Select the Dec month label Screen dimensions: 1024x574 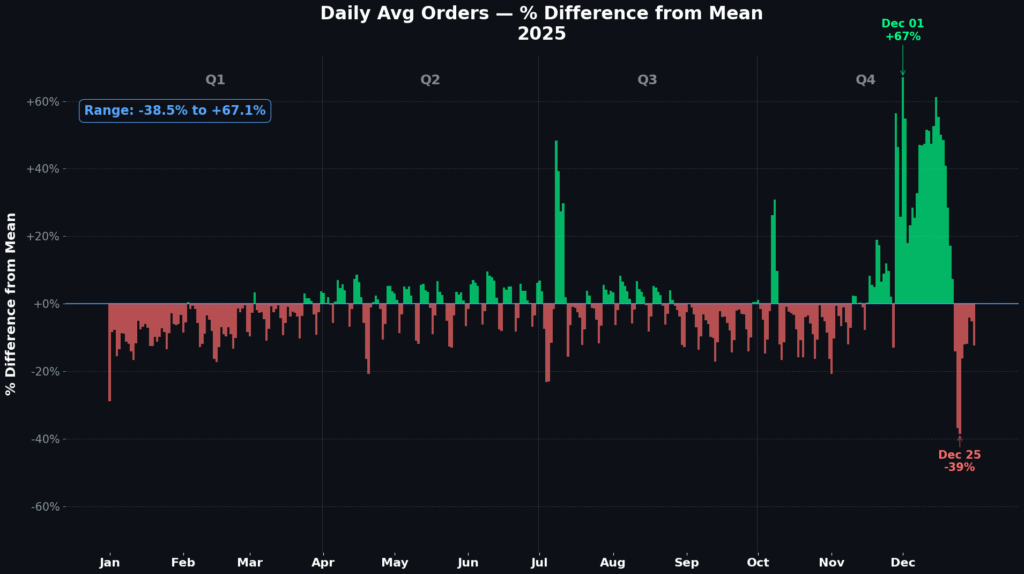(903, 563)
